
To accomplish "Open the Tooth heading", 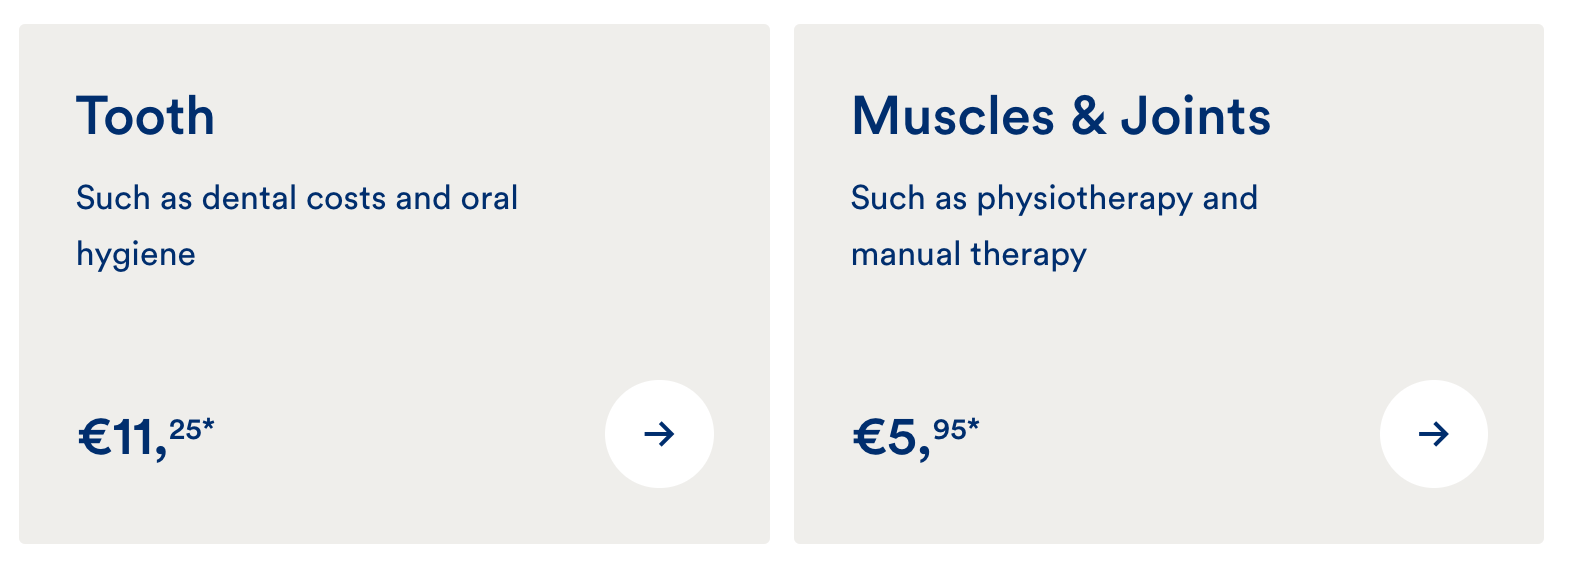I will coord(145,116).
